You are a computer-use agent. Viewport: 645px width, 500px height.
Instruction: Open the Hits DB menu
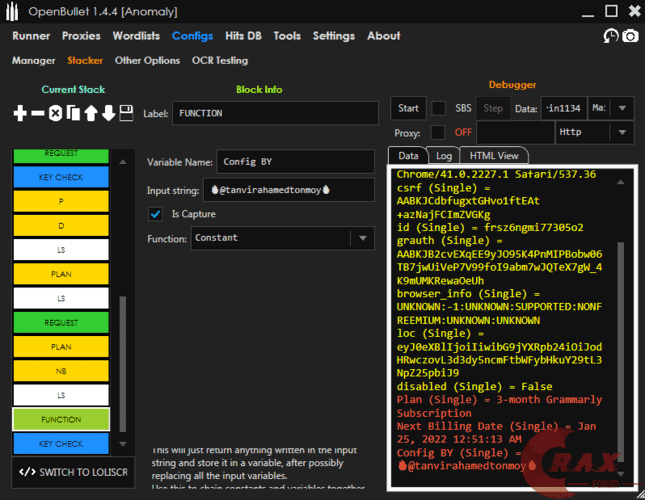243,36
